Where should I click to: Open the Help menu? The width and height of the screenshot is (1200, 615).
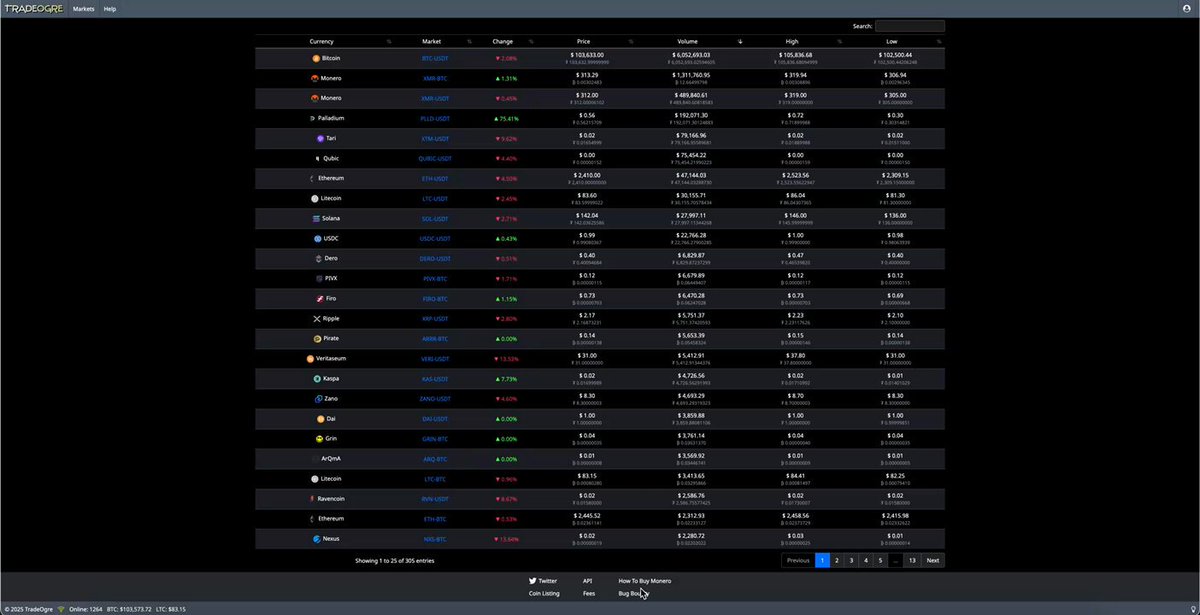pos(110,8)
